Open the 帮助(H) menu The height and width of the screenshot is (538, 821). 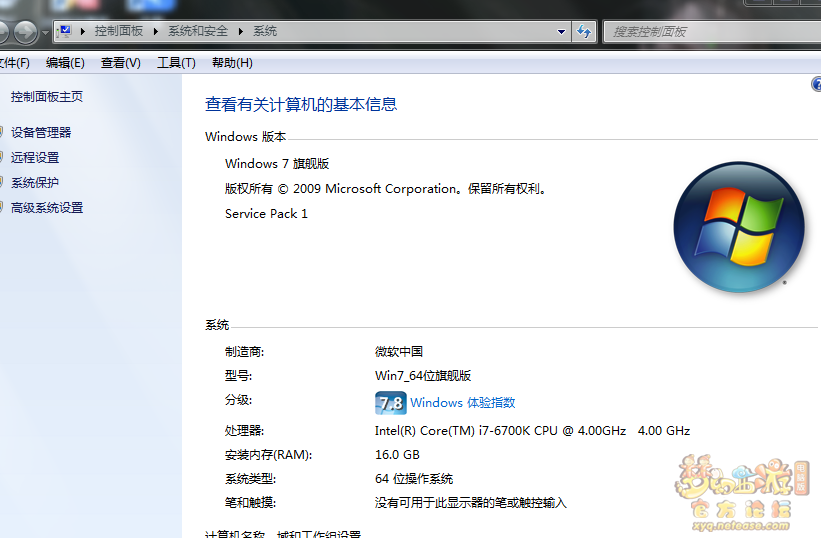point(232,63)
